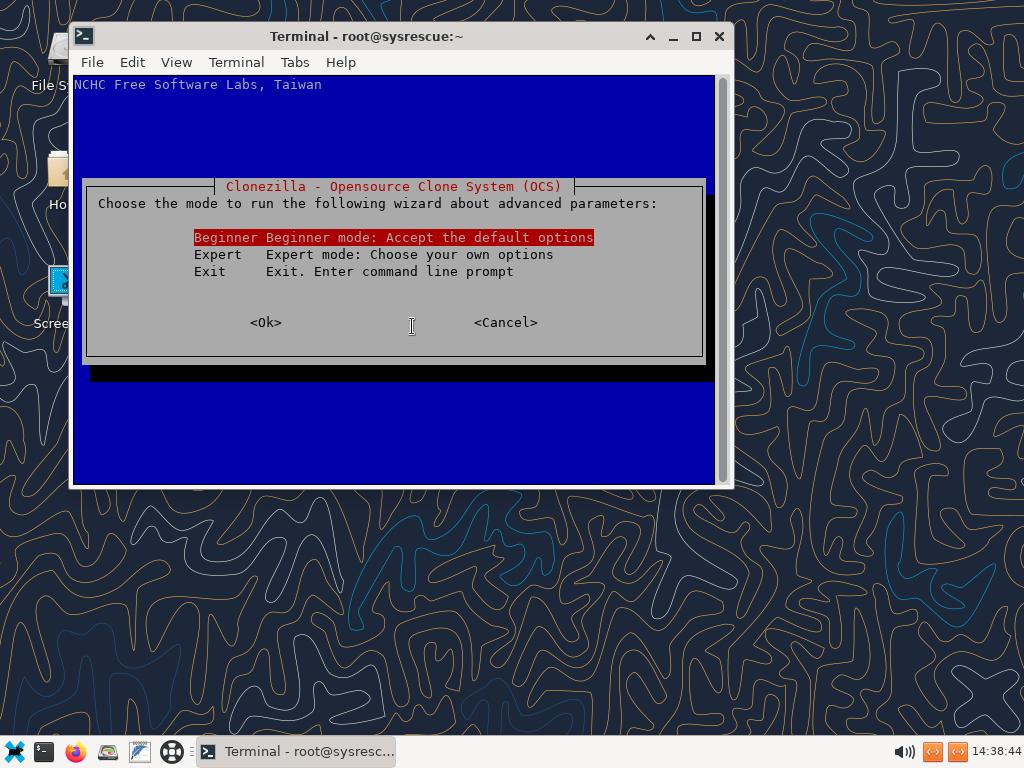Image resolution: width=1024 pixels, height=768 pixels.
Task: Open the Tabs menu
Action: (294, 62)
